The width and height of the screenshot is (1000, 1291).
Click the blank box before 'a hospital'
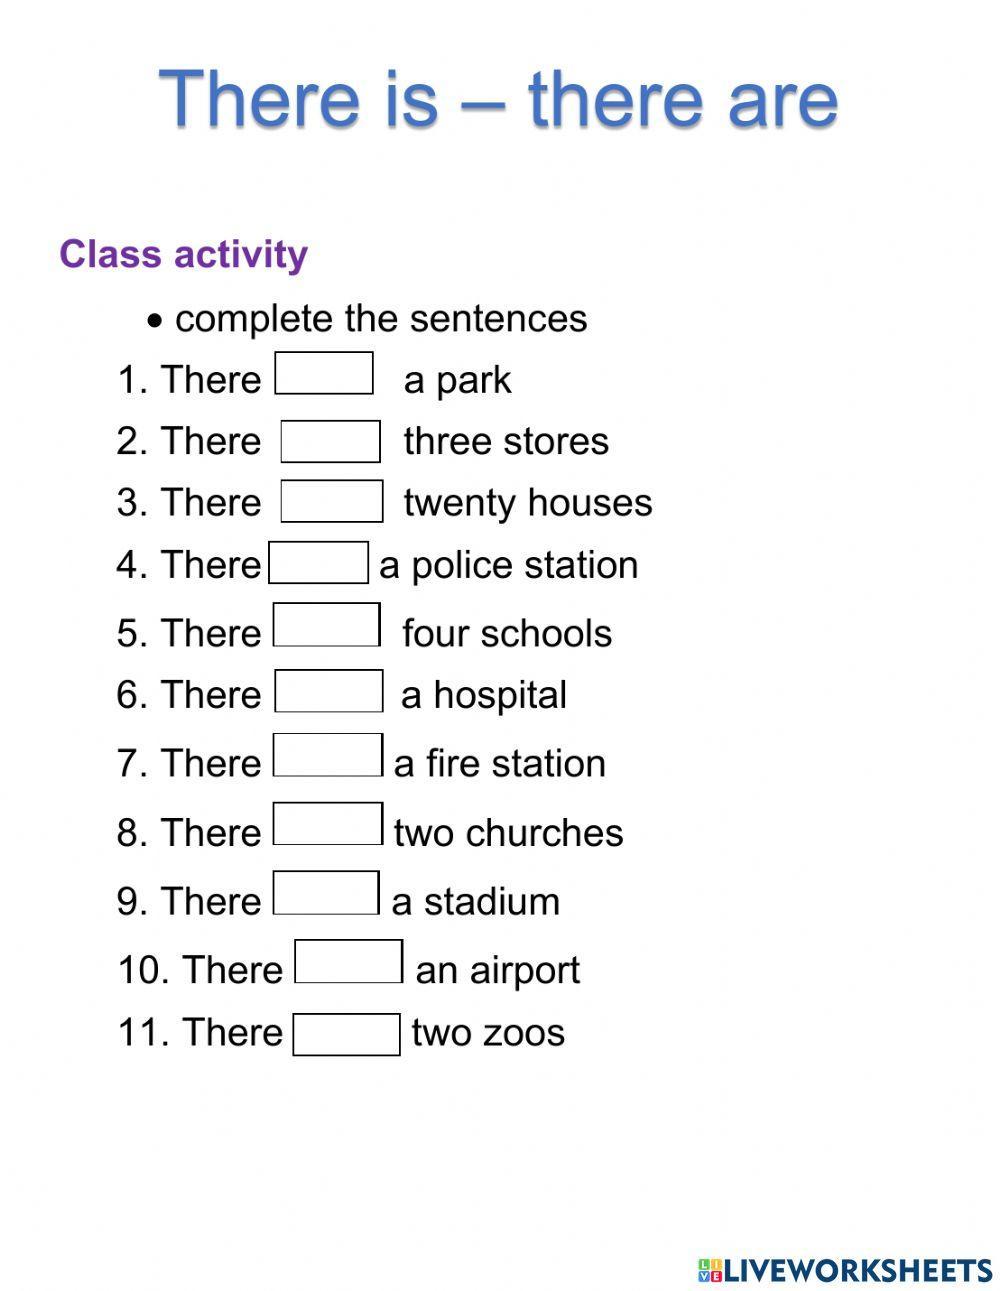[x=328, y=691]
